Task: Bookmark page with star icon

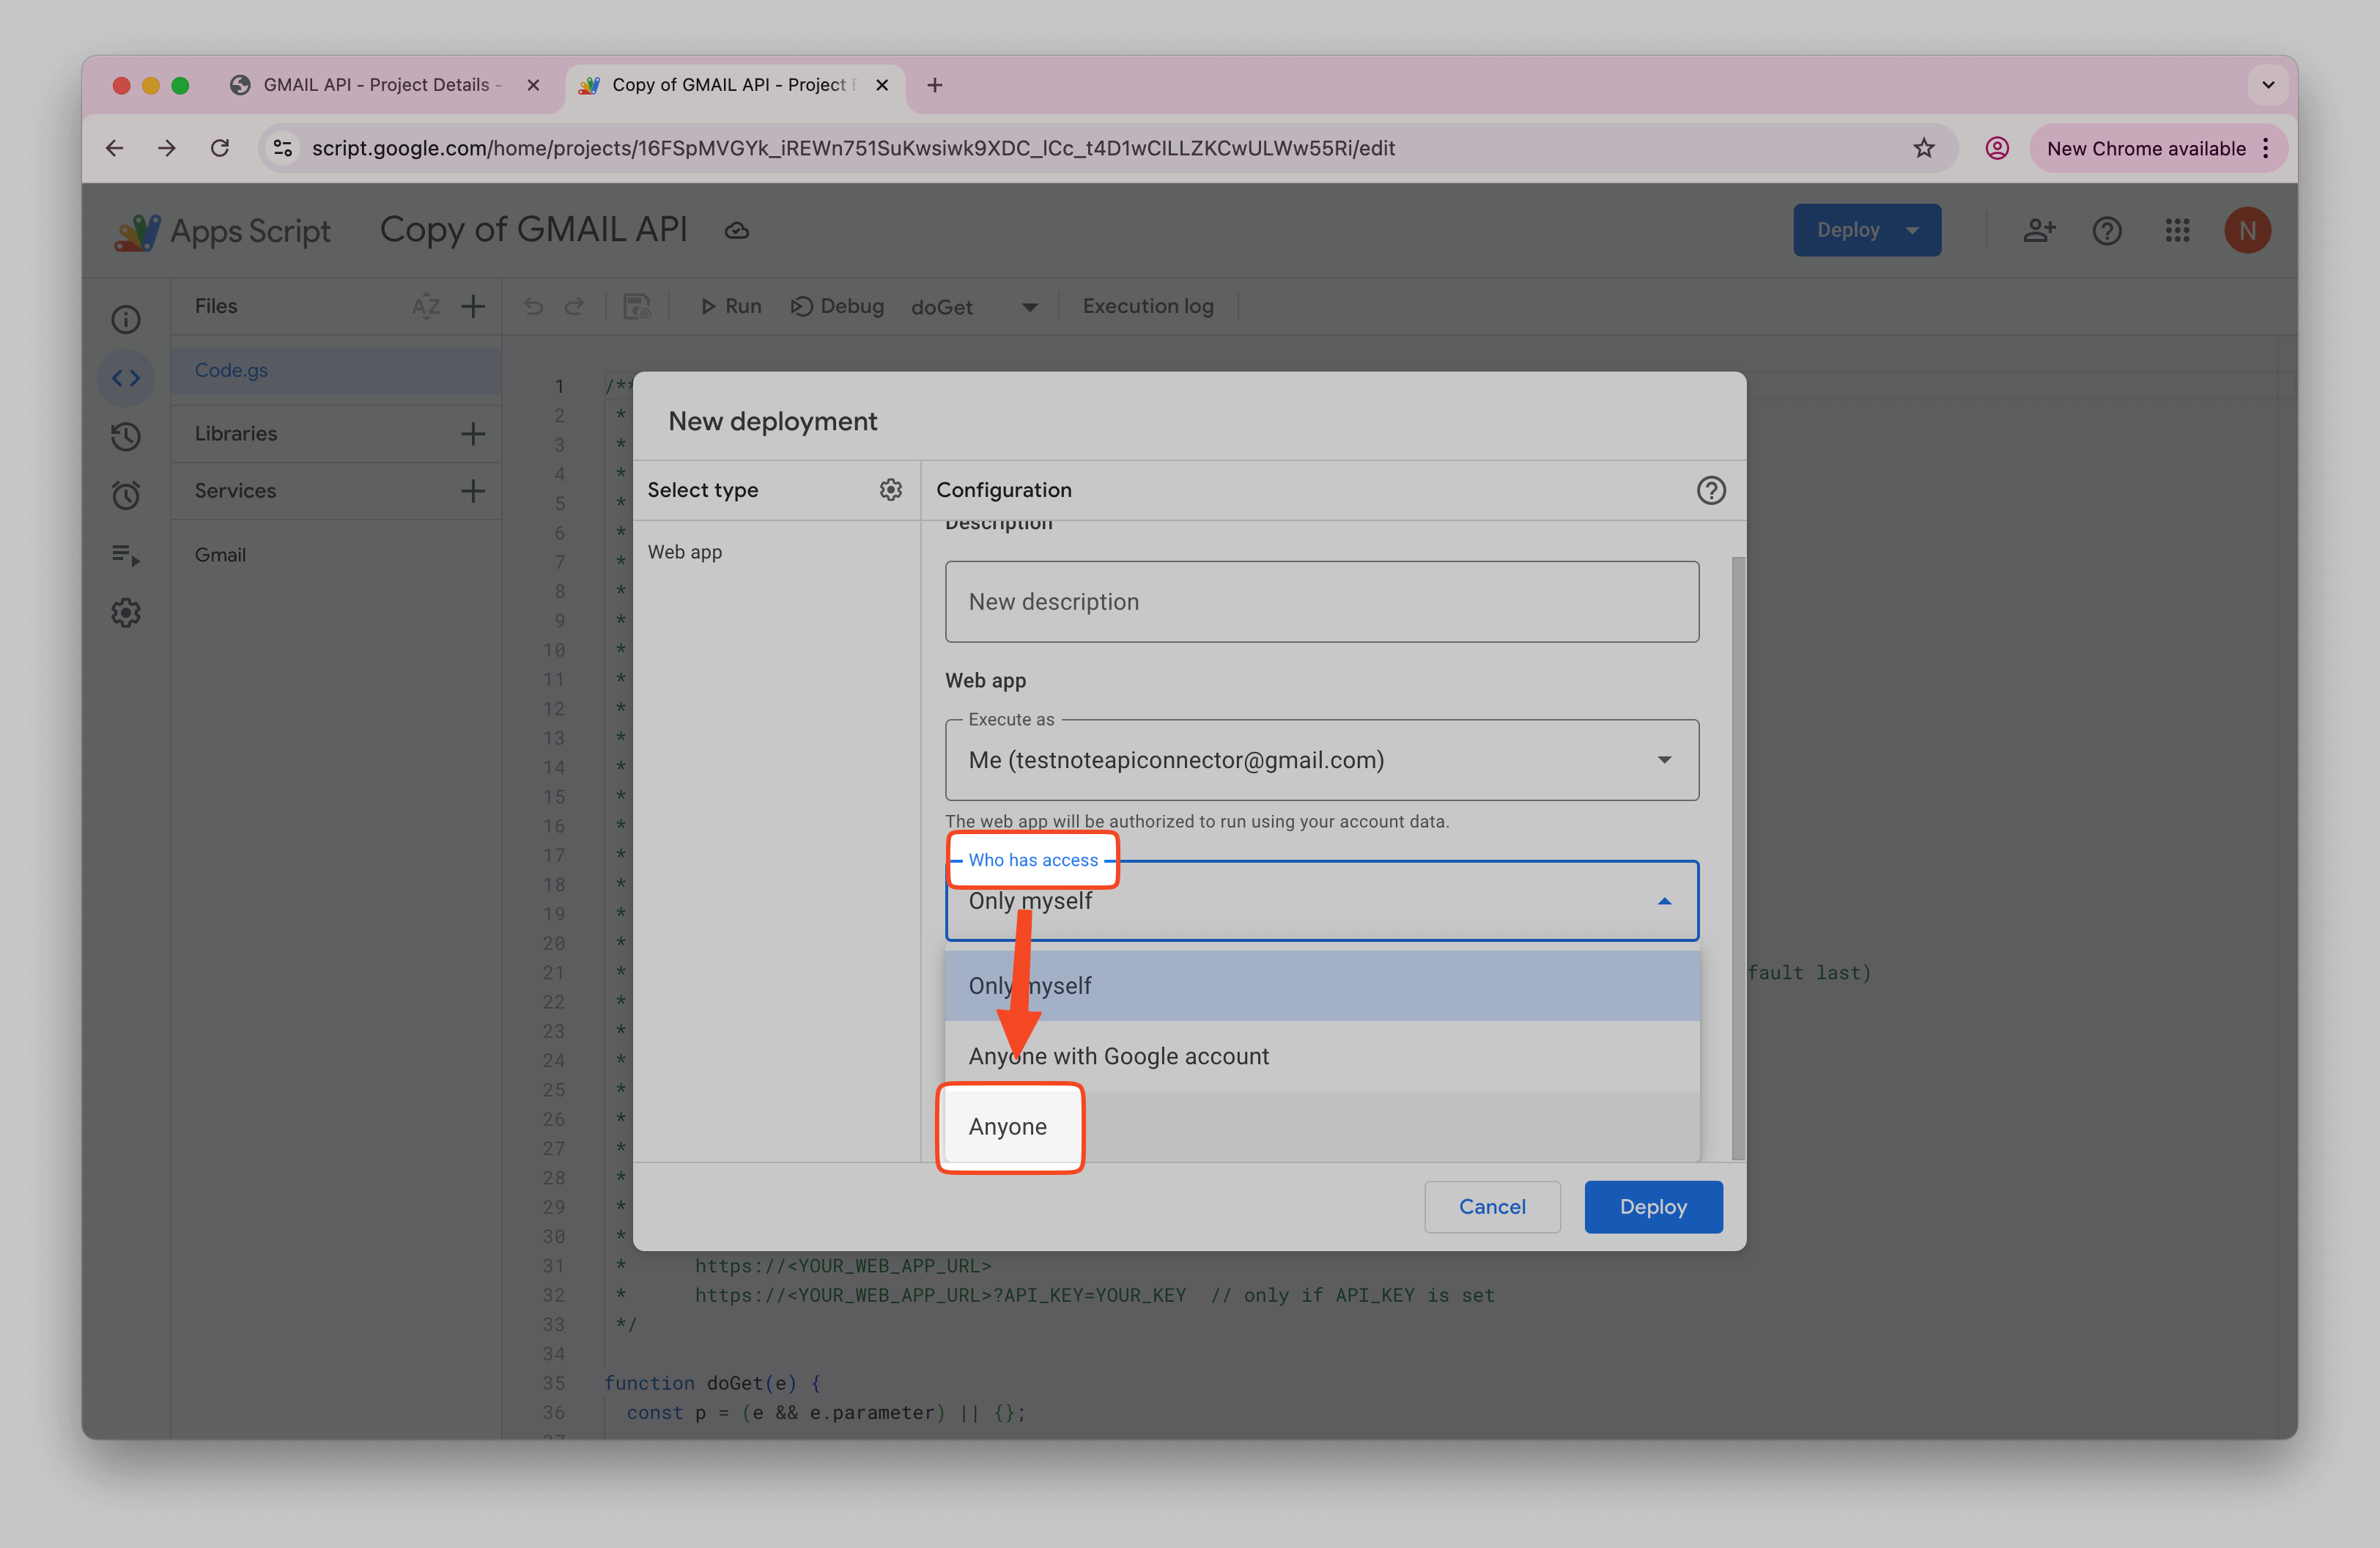Action: tap(1924, 148)
